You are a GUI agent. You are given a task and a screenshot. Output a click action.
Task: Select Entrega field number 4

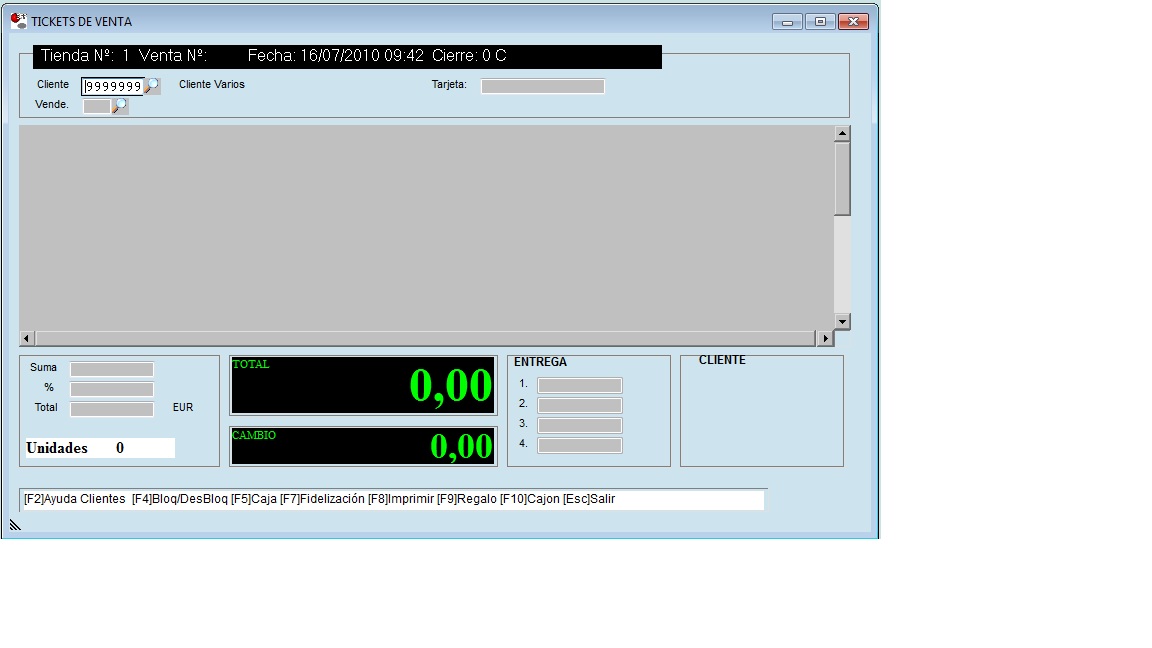[x=579, y=445]
